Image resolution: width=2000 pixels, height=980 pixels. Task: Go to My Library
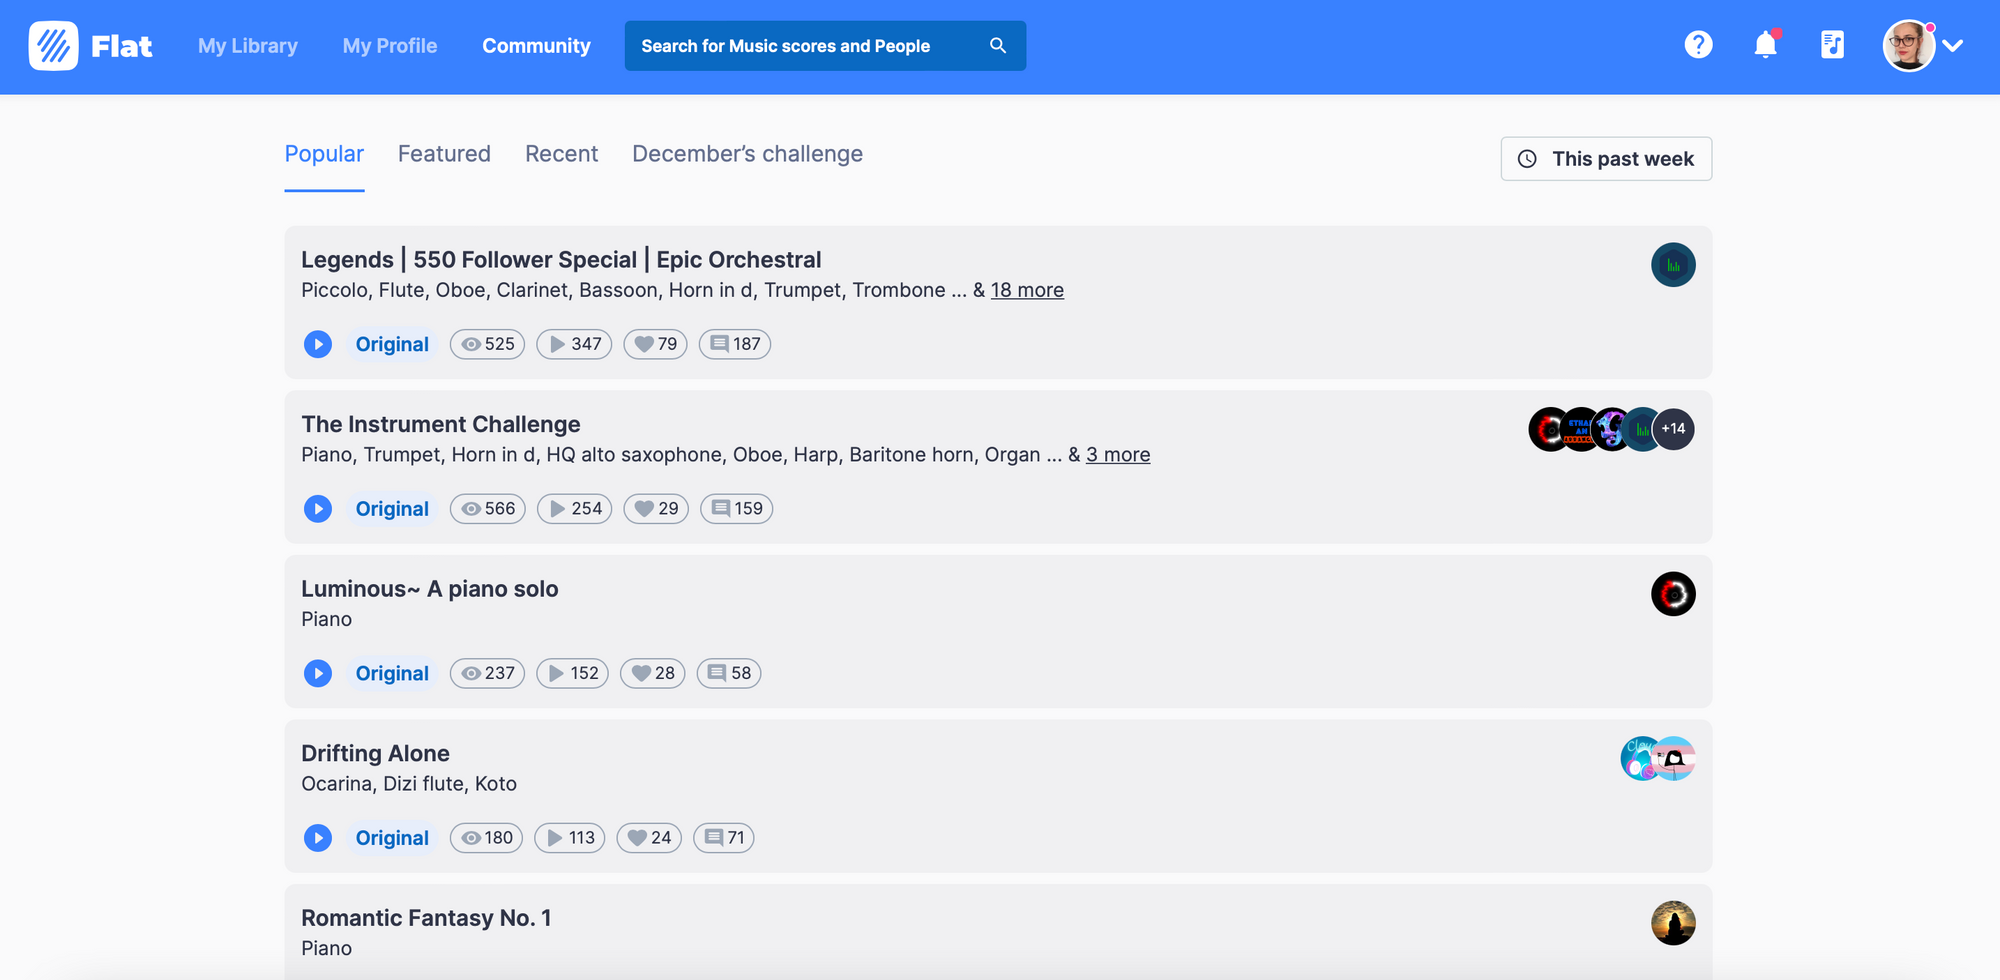pyautogui.click(x=248, y=46)
